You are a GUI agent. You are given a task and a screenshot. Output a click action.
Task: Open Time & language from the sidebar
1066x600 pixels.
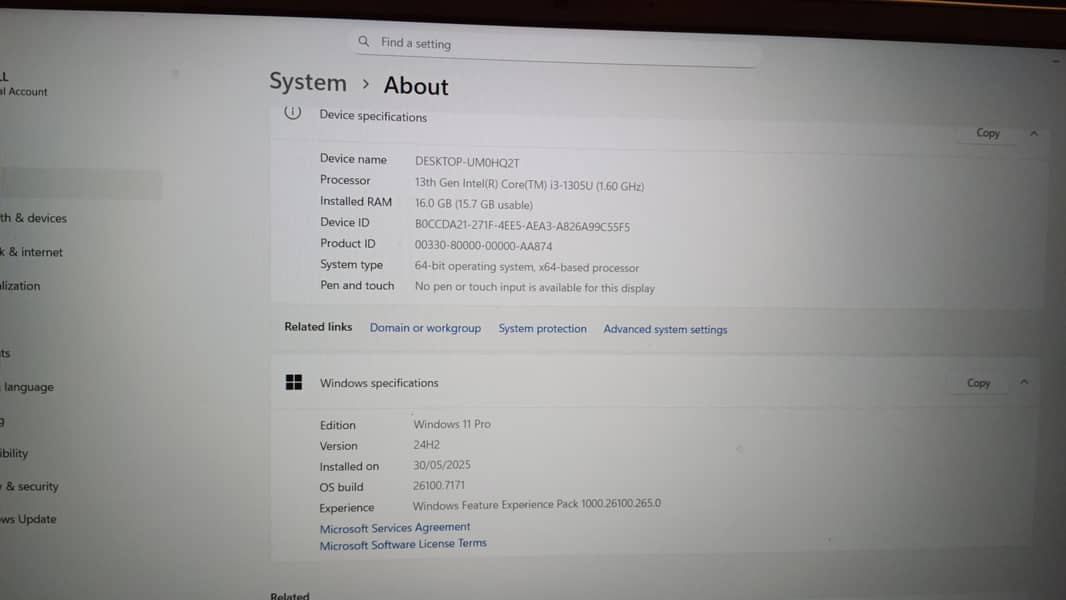28,387
